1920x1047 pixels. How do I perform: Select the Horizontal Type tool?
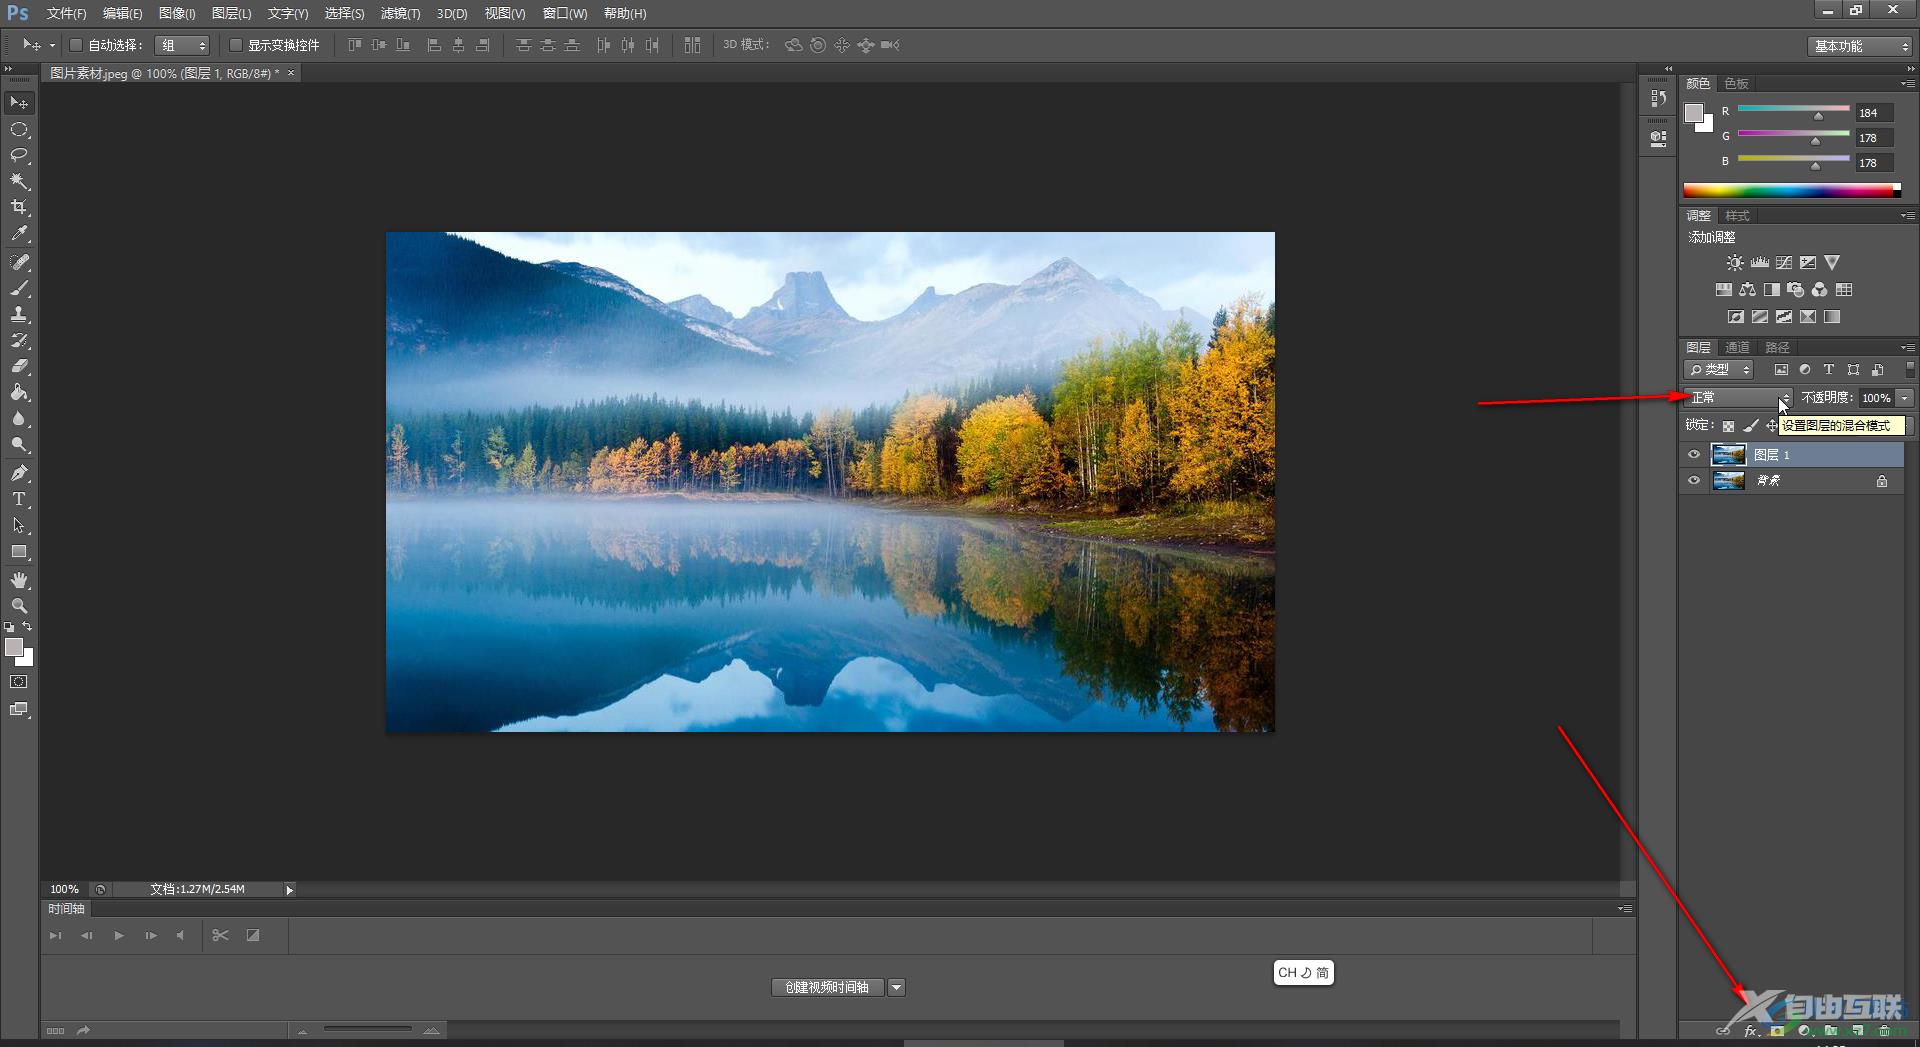(19, 499)
